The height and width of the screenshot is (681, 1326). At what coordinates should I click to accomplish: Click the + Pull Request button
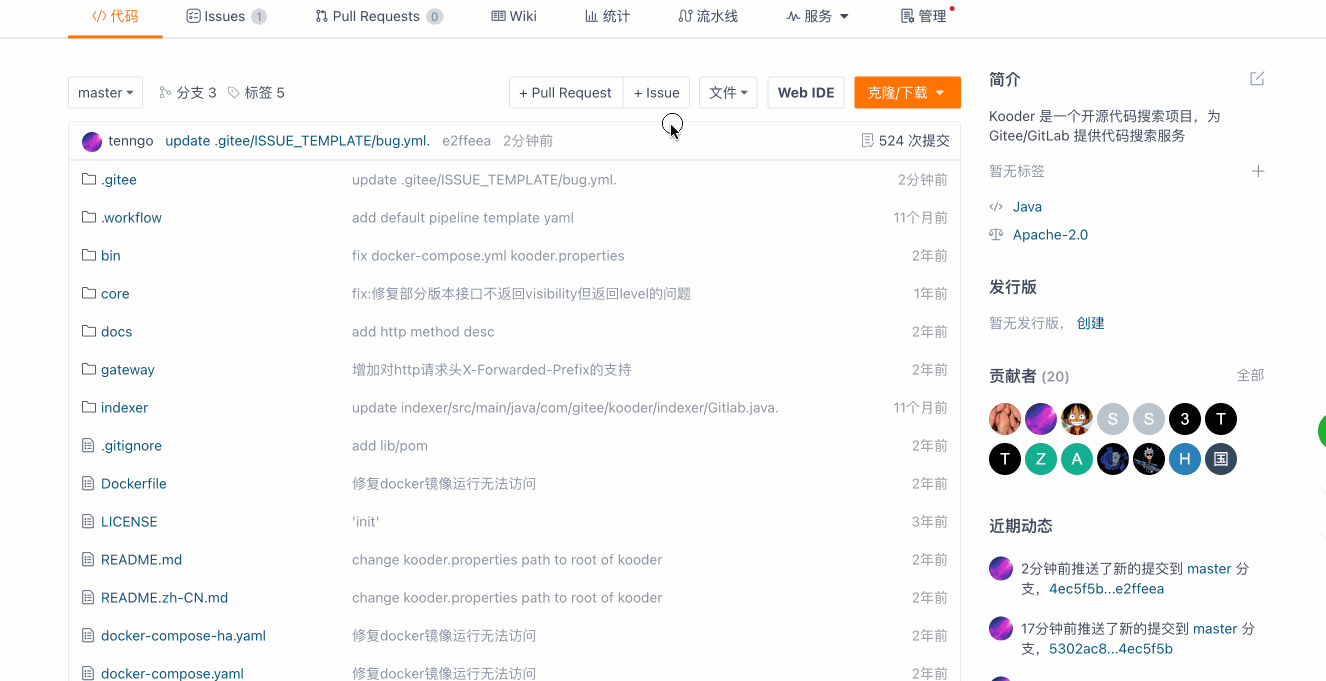point(566,92)
